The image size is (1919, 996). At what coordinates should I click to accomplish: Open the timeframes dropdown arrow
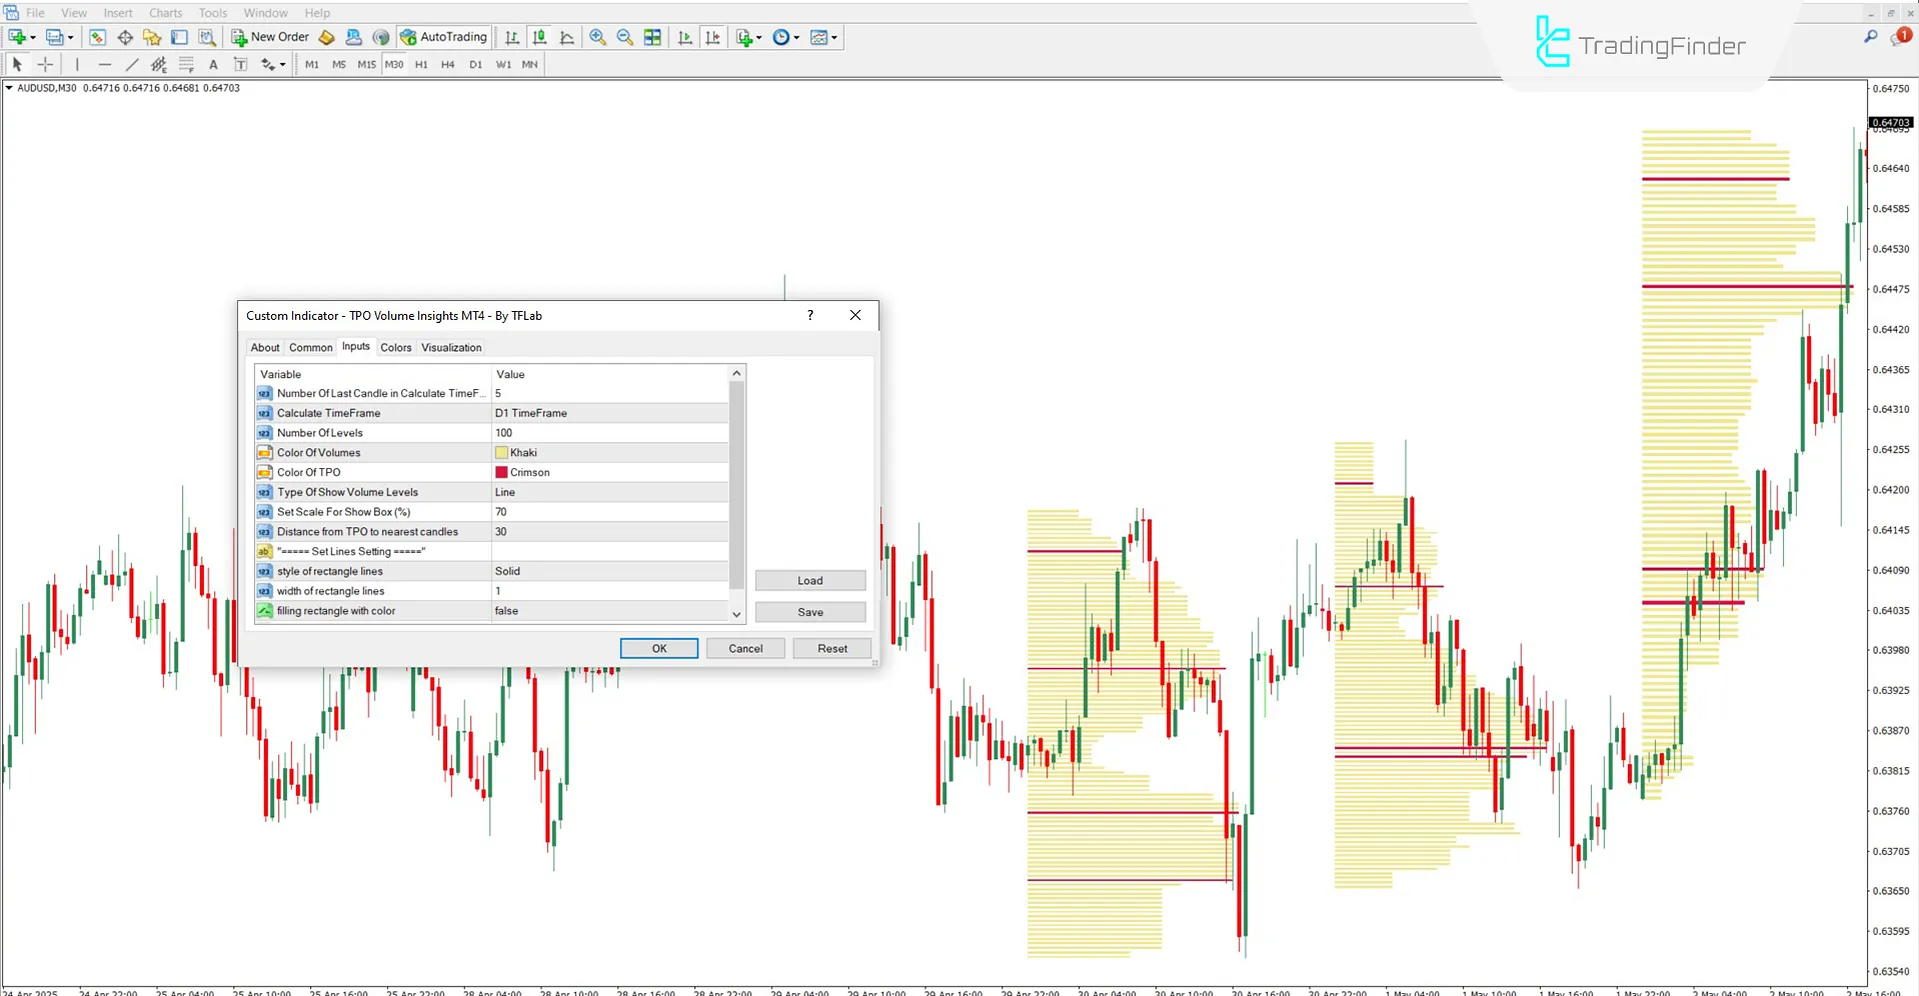click(x=796, y=37)
